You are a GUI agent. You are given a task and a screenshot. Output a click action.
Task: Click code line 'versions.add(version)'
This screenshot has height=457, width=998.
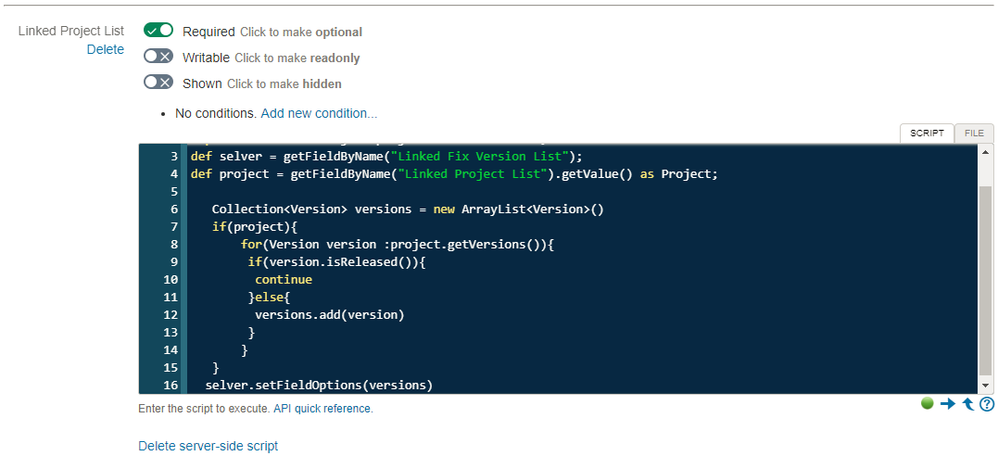coord(330,314)
